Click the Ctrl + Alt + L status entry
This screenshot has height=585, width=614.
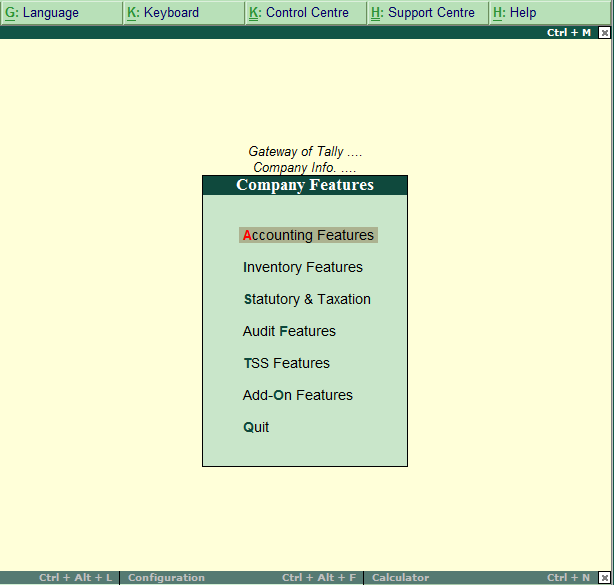pos(76,578)
